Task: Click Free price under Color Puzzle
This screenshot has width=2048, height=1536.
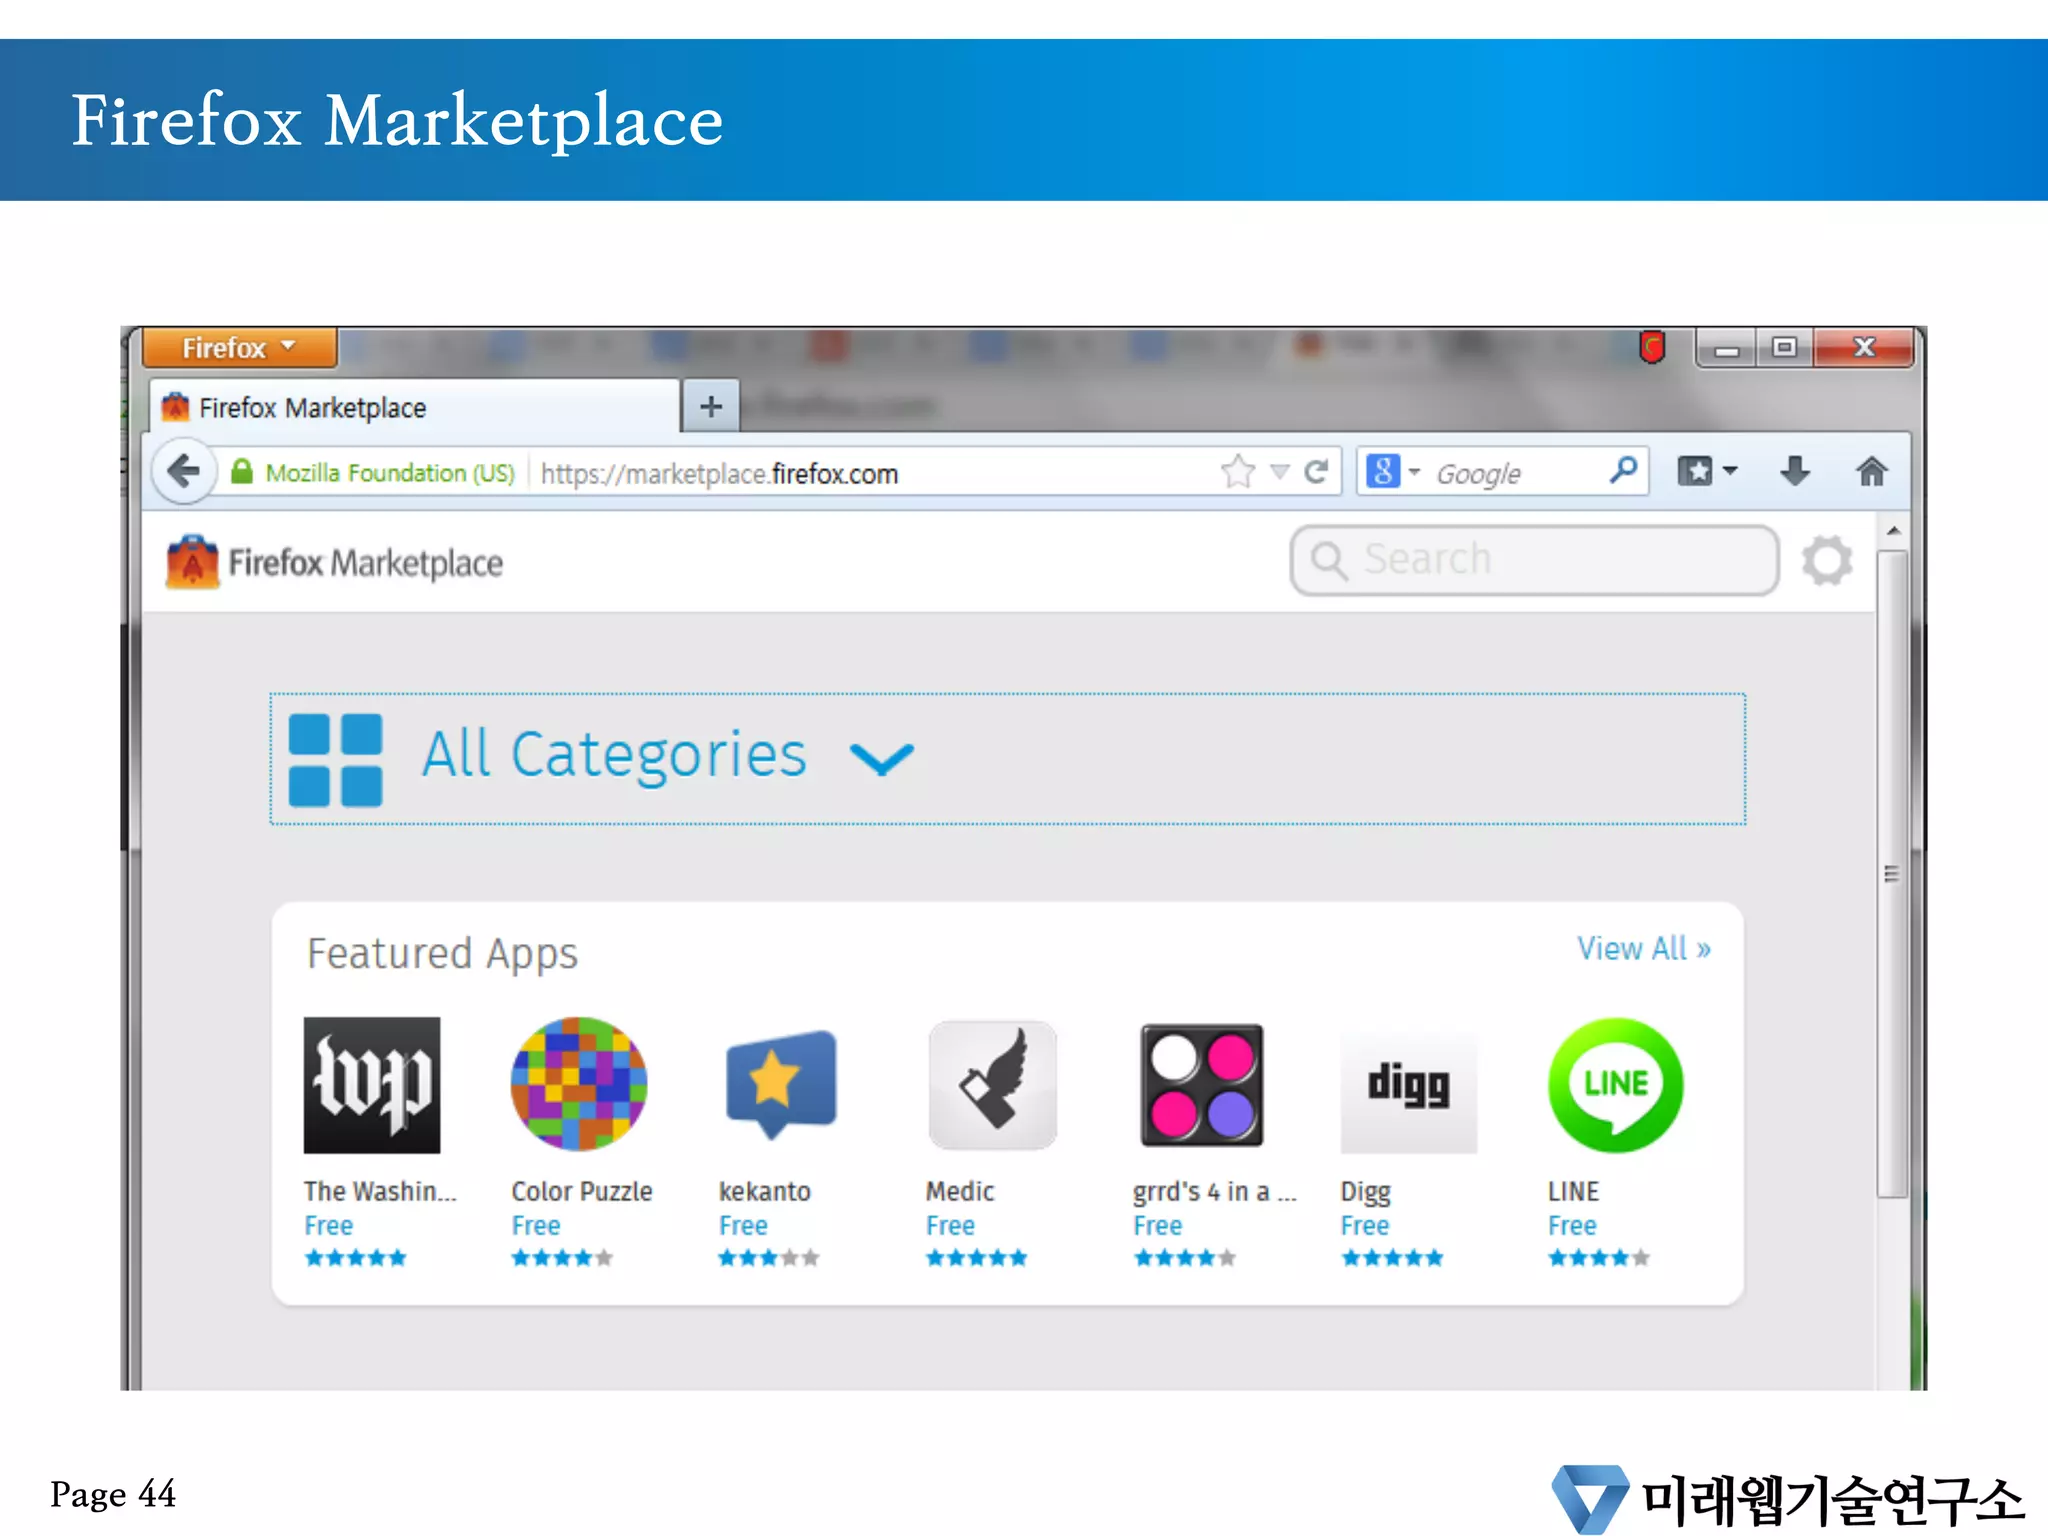Action: click(536, 1225)
